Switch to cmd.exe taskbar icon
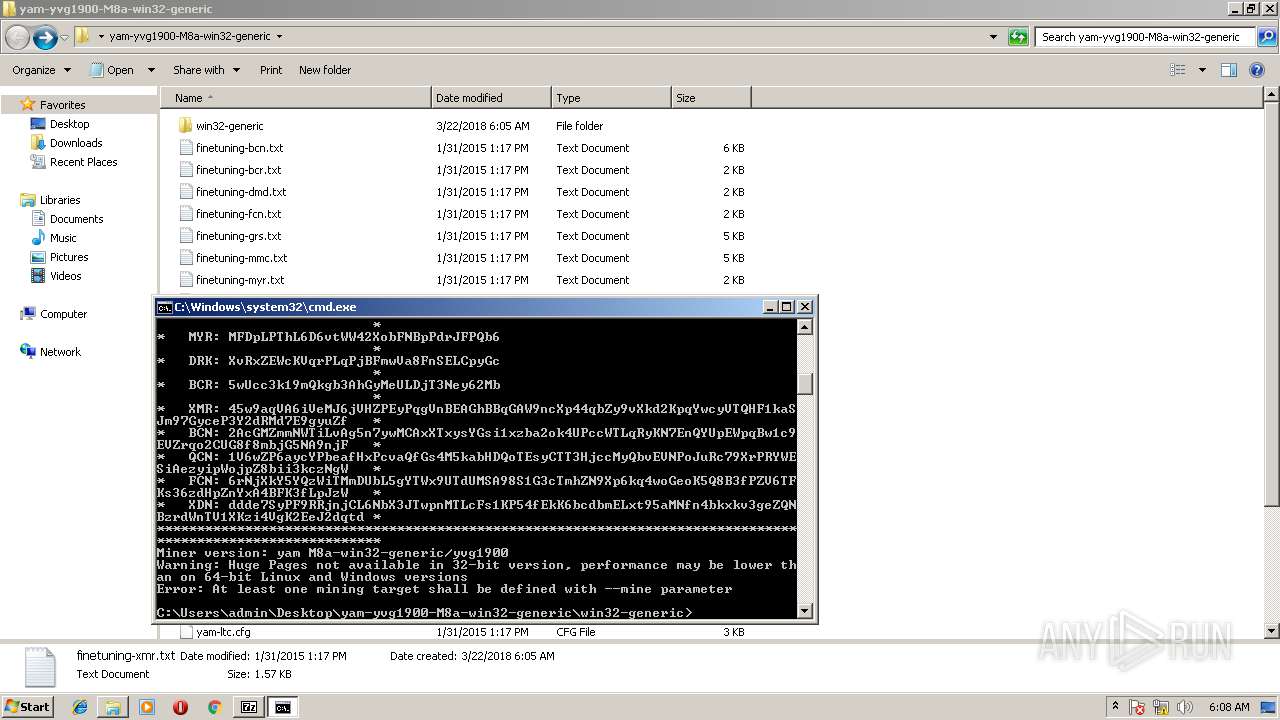The height and width of the screenshot is (720, 1280). 283,707
